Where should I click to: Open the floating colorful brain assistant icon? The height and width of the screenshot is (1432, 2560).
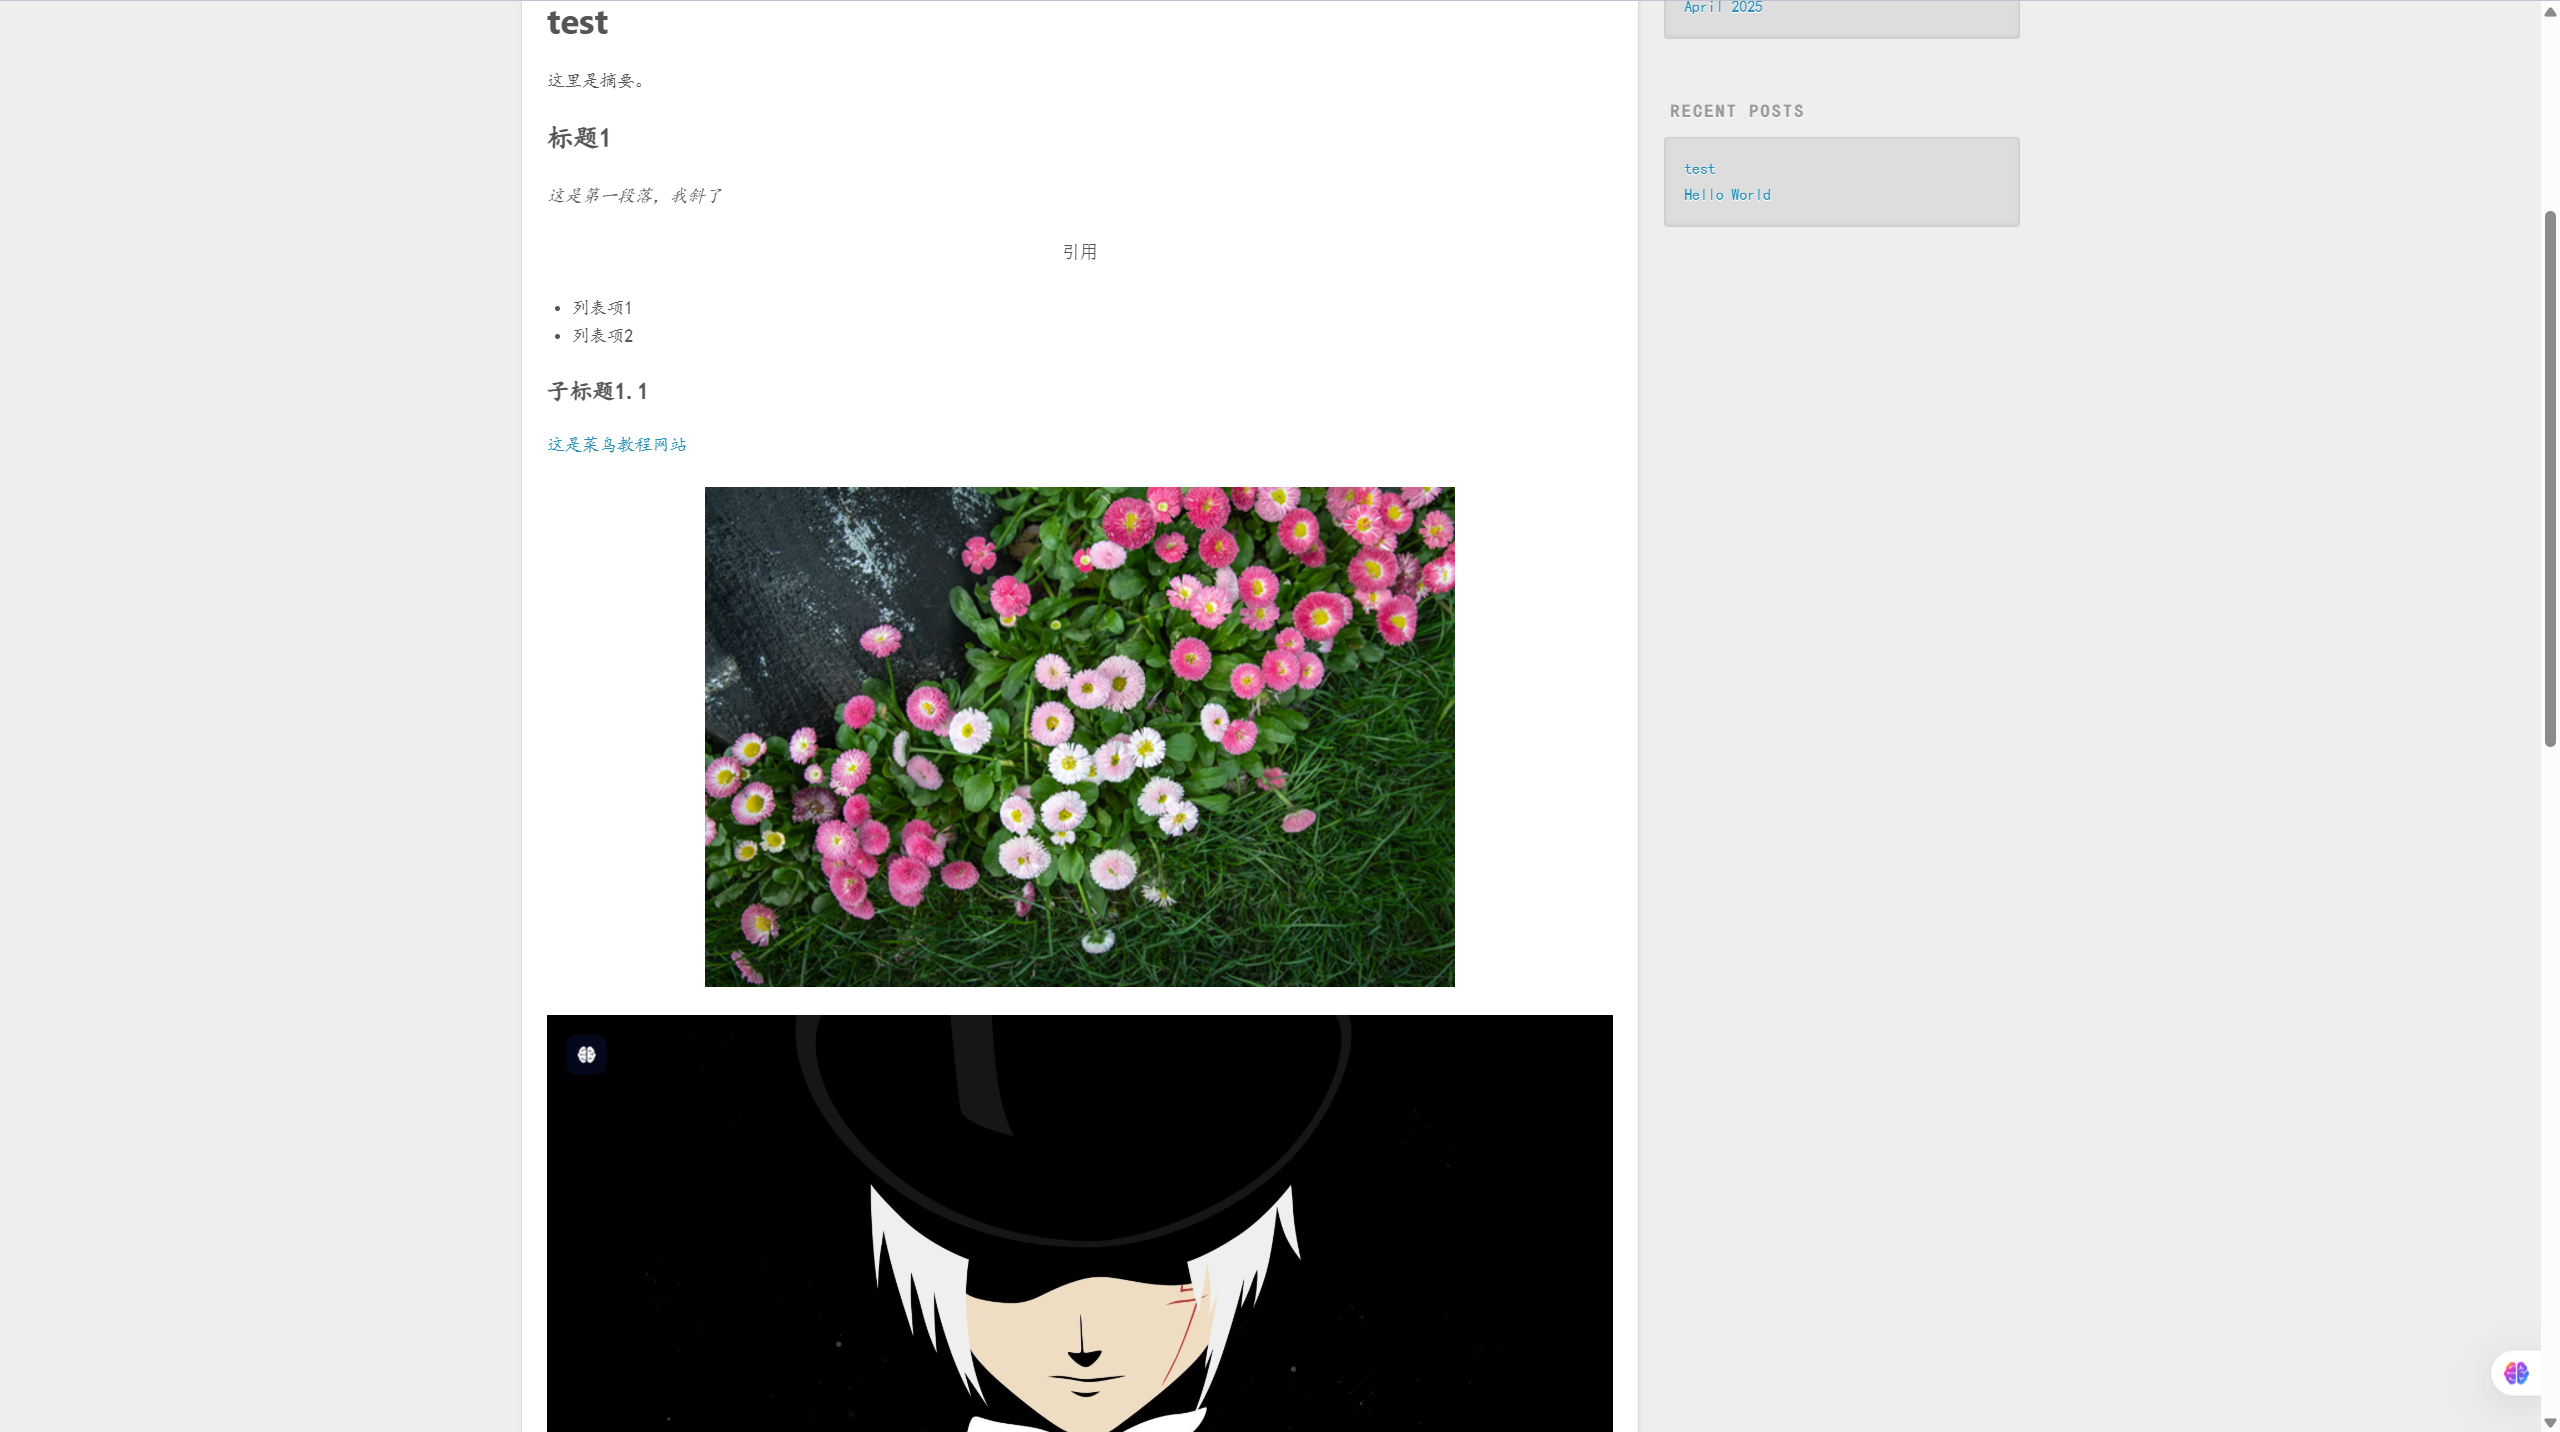coord(2515,1372)
